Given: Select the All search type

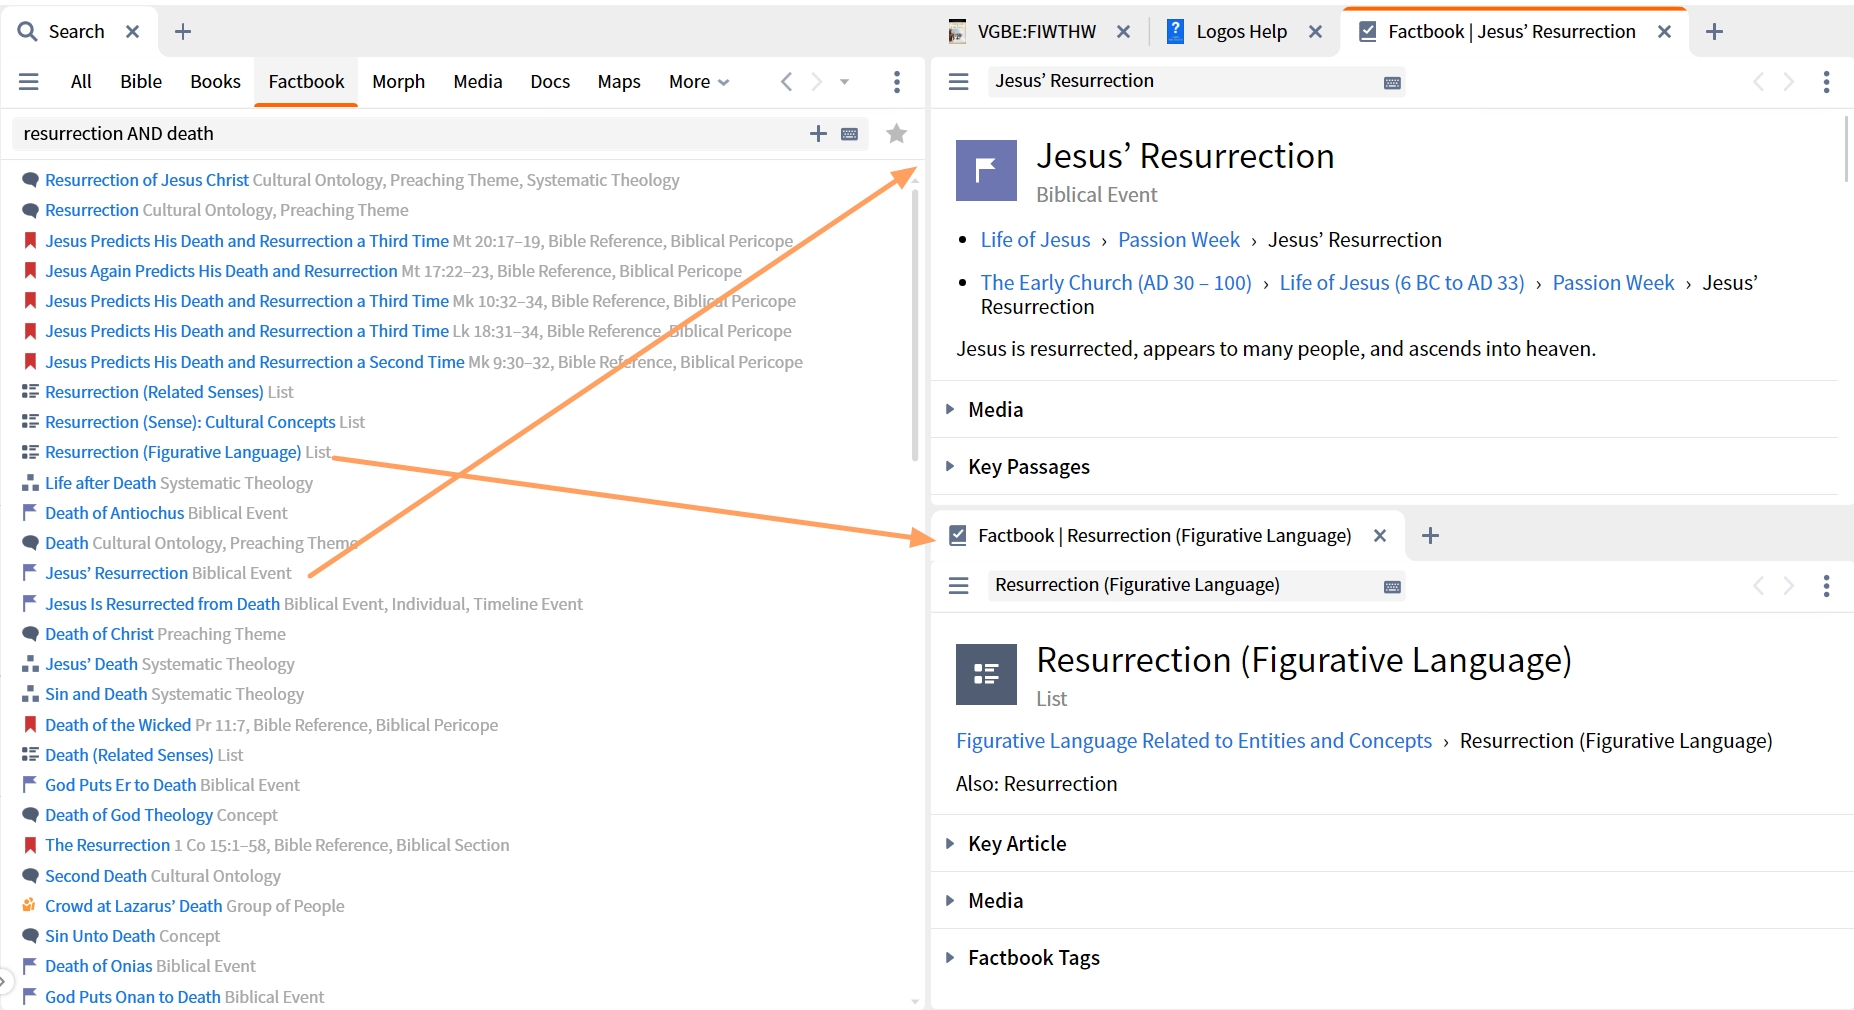Looking at the screenshot, I should [x=81, y=82].
